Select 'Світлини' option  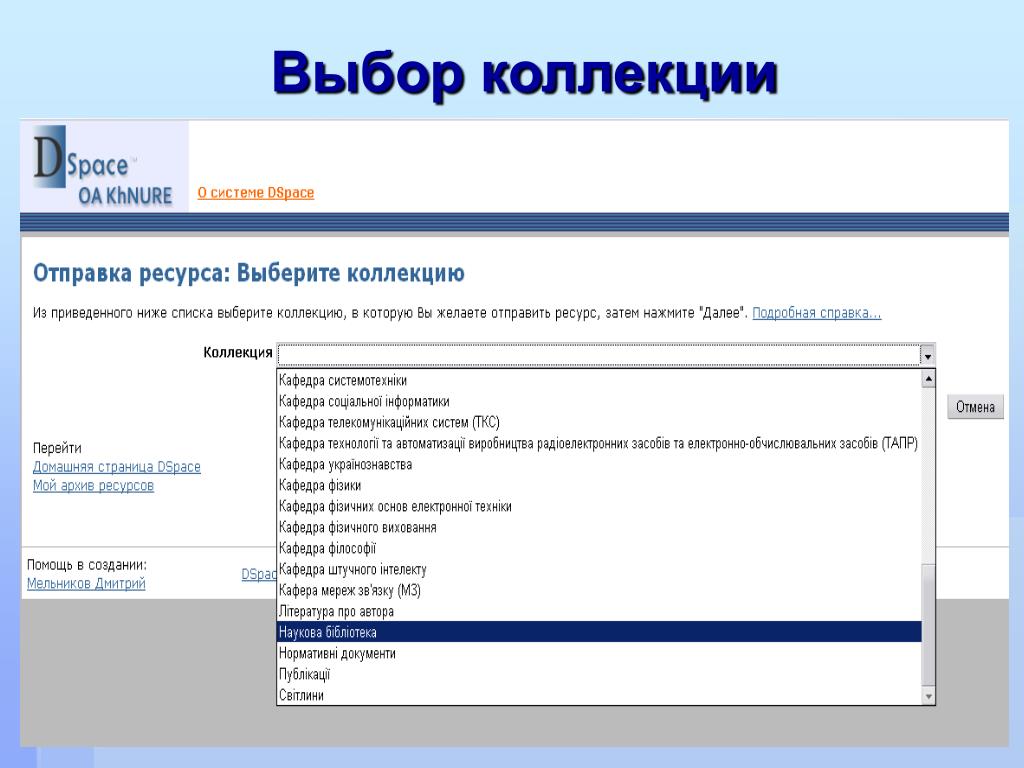[599, 695]
